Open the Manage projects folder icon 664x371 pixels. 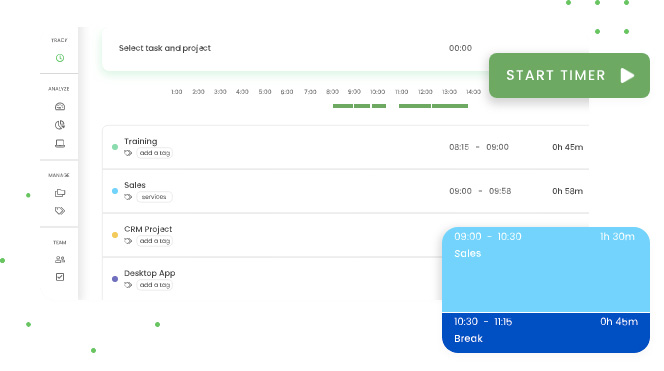click(x=60, y=193)
